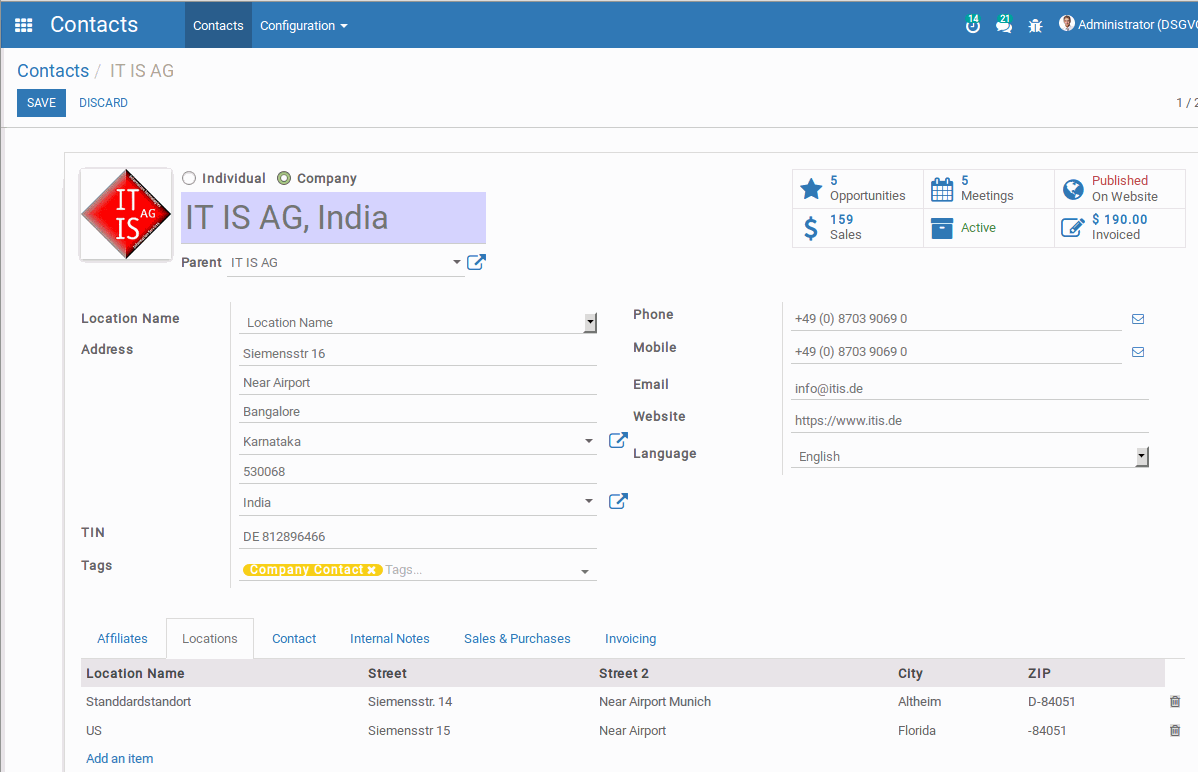Open the Parent IT IS AG external link
Image resolution: width=1198 pixels, height=772 pixels.
pos(476,262)
